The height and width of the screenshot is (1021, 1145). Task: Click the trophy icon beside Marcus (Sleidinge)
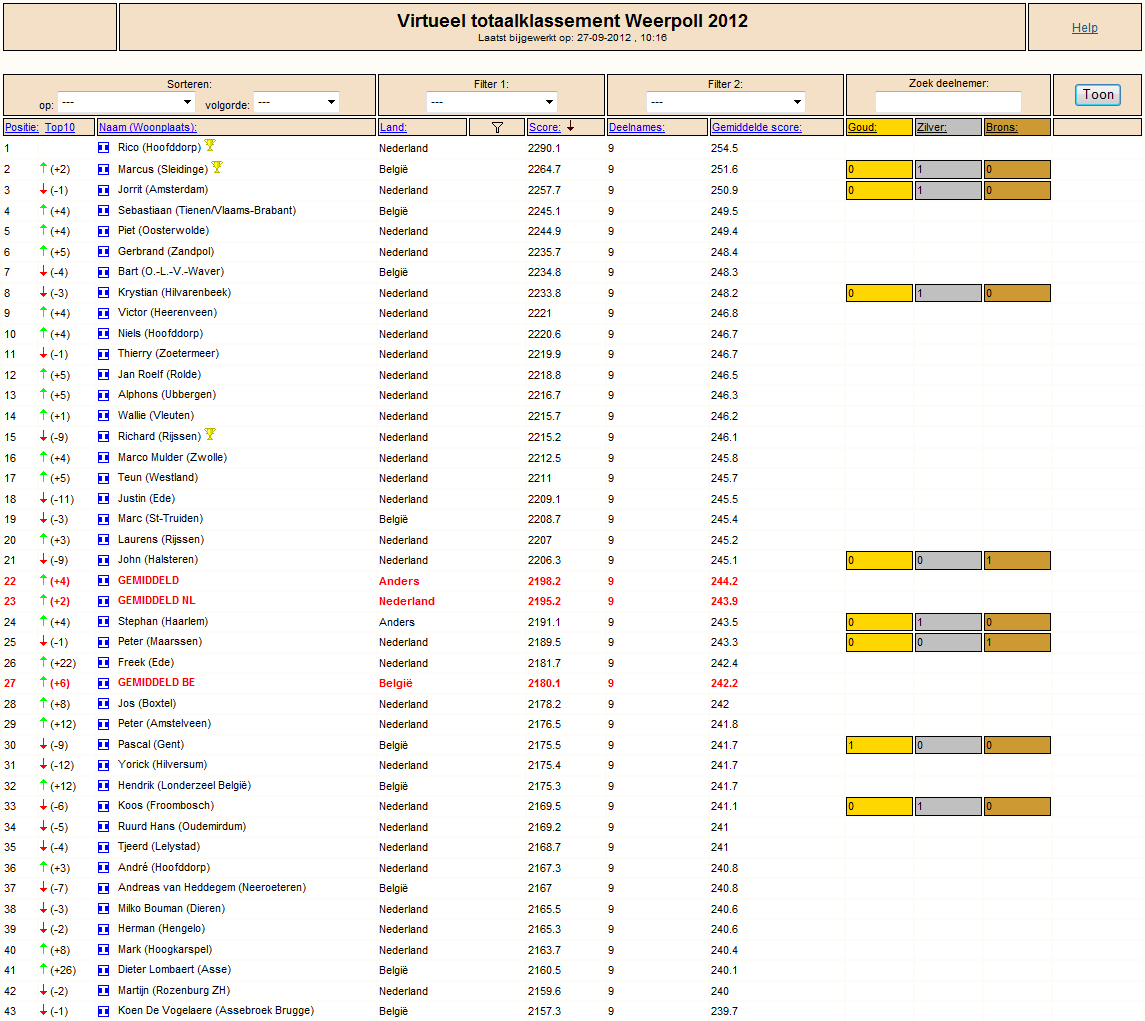[217, 167]
